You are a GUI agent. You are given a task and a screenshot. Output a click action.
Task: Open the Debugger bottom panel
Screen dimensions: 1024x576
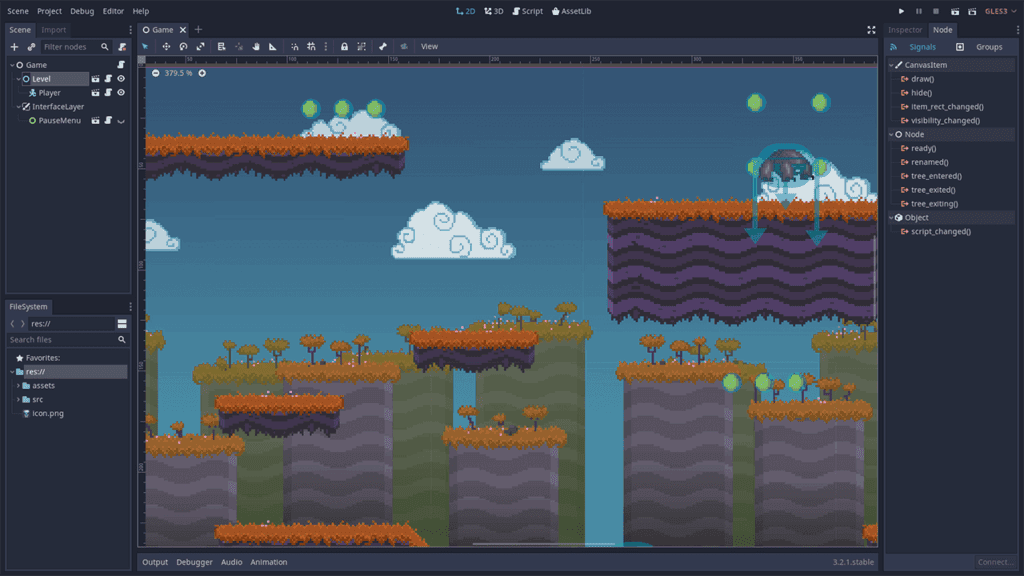[x=194, y=562]
